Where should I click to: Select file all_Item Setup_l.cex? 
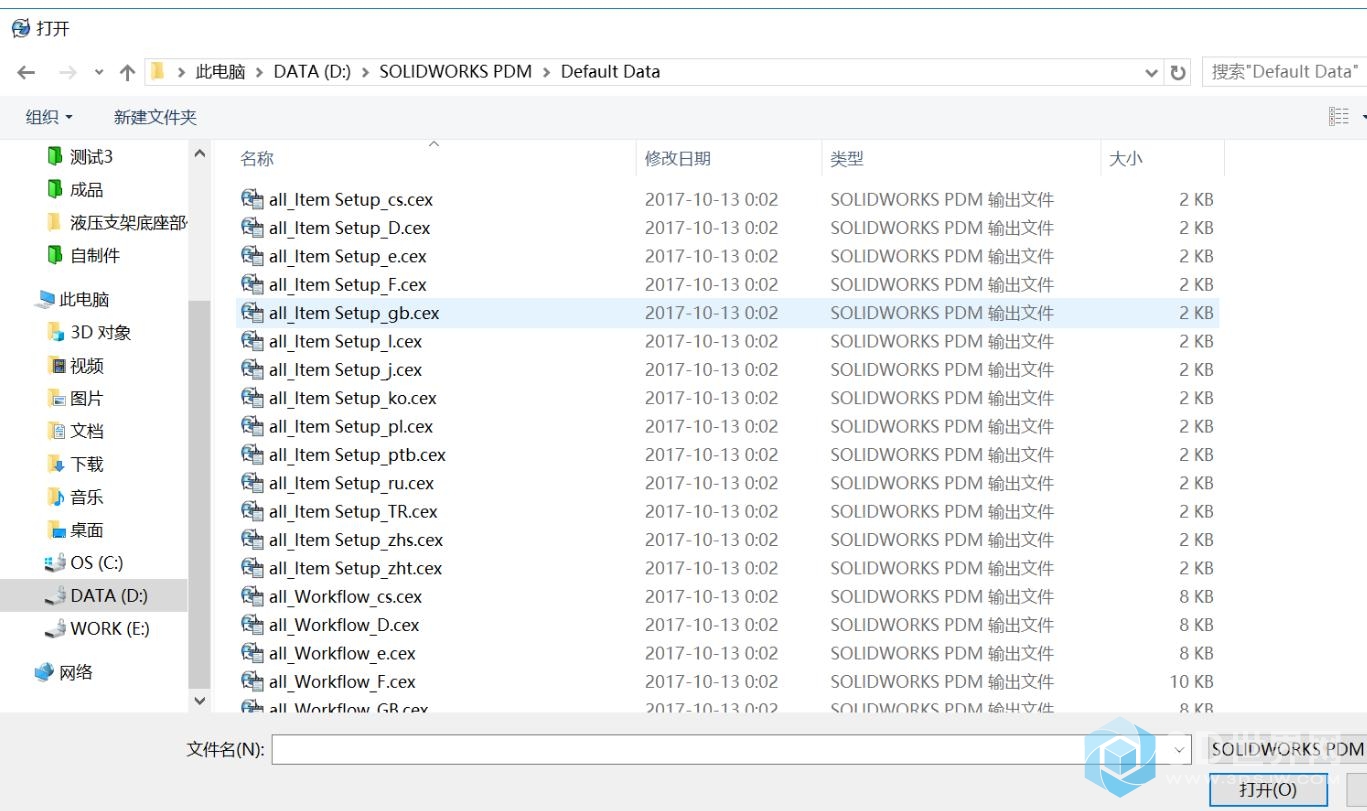[x=345, y=341]
